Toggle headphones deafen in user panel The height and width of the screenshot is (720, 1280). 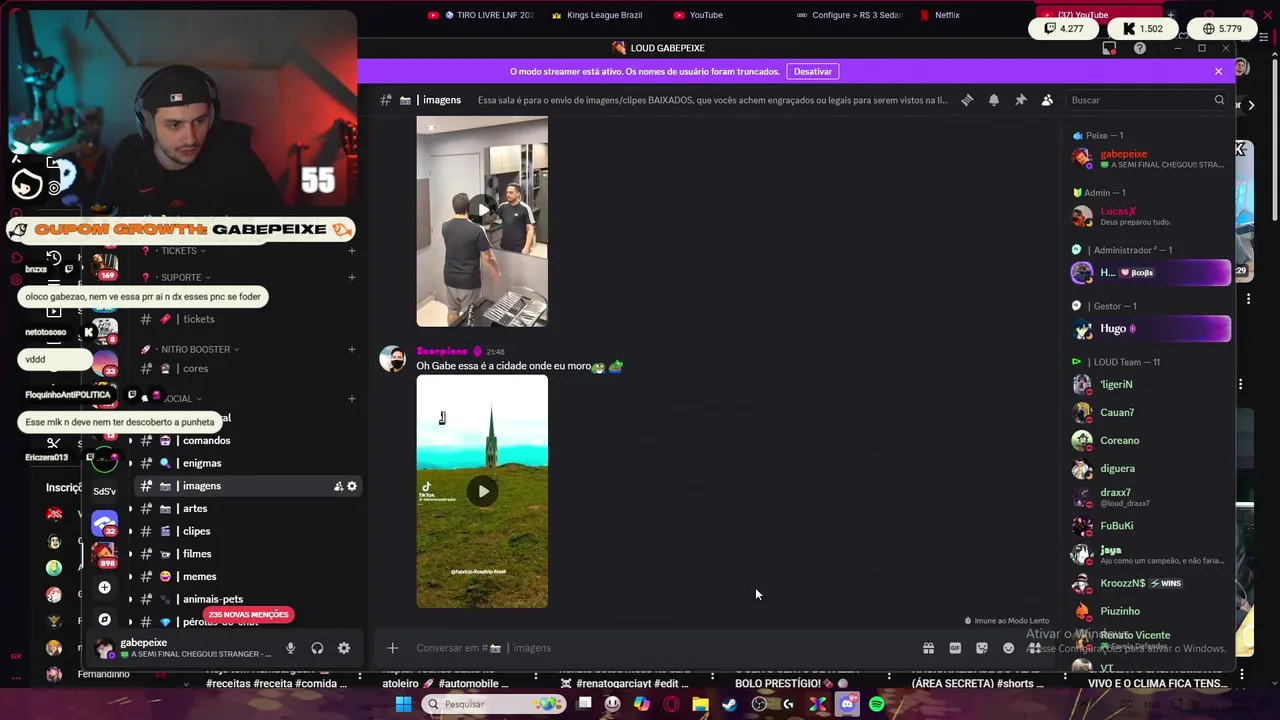click(317, 648)
